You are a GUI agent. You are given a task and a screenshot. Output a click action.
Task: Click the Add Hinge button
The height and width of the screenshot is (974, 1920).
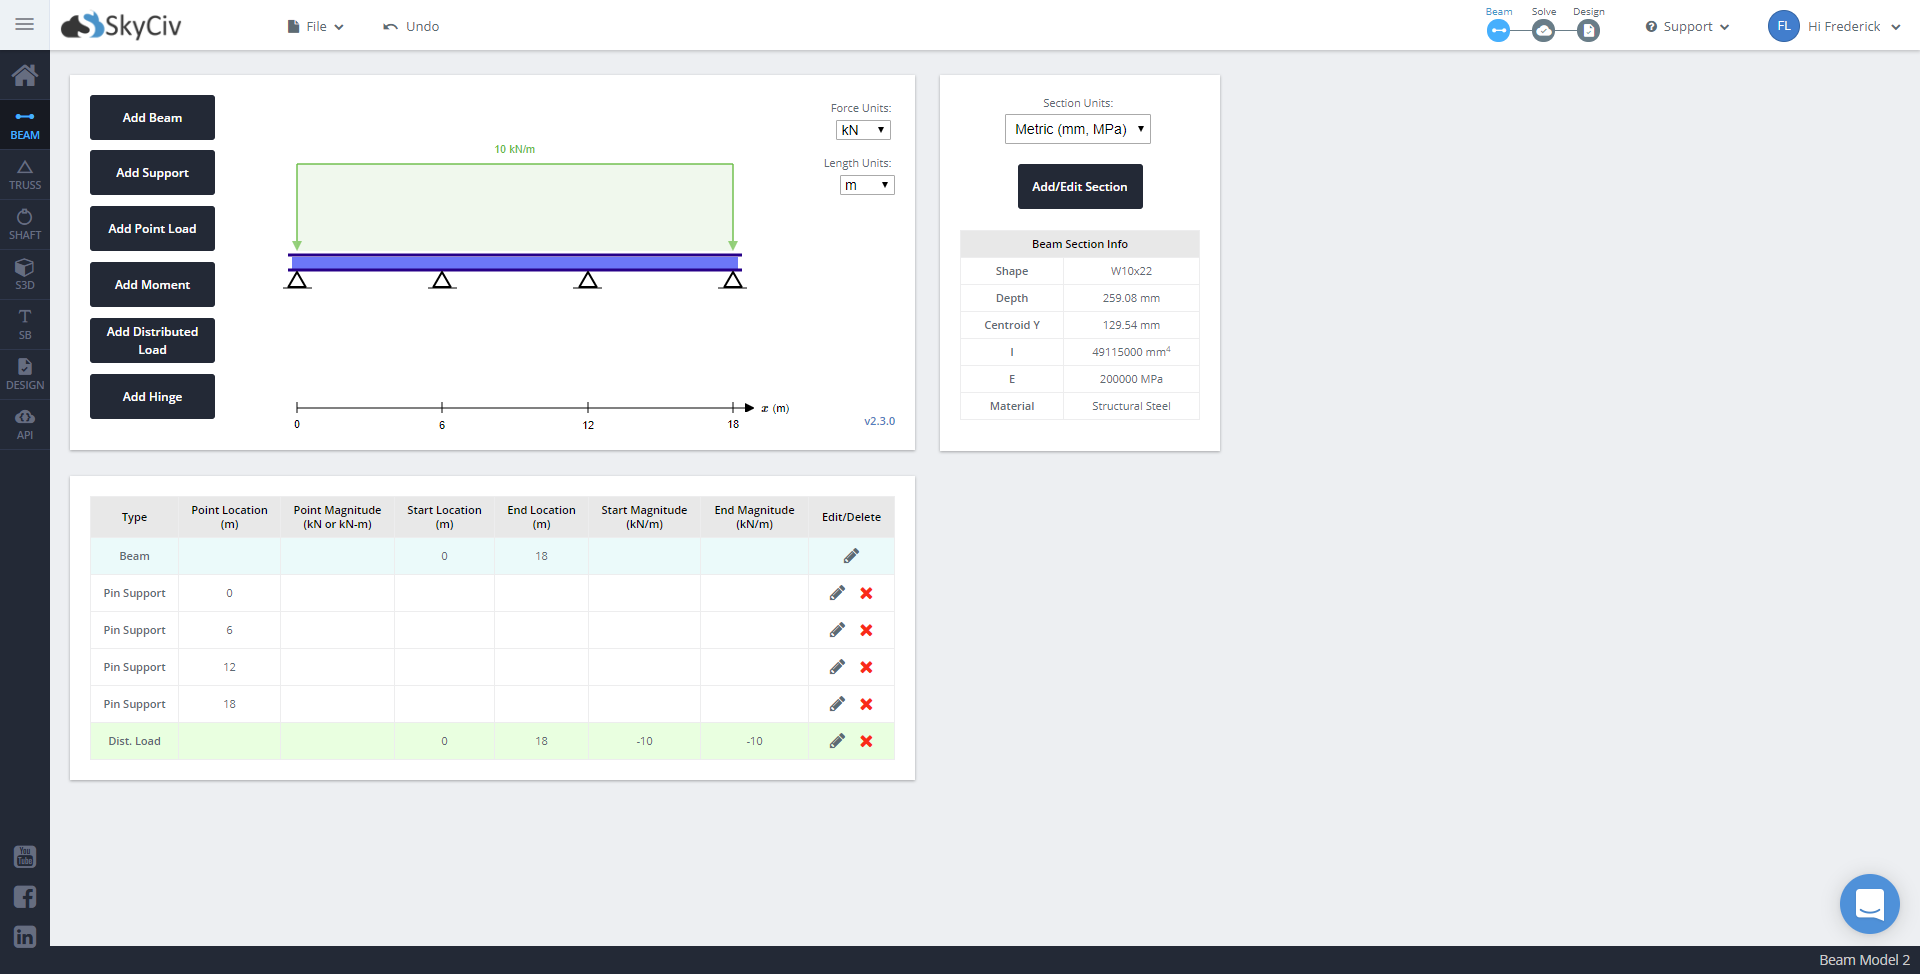[x=152, y=397]
